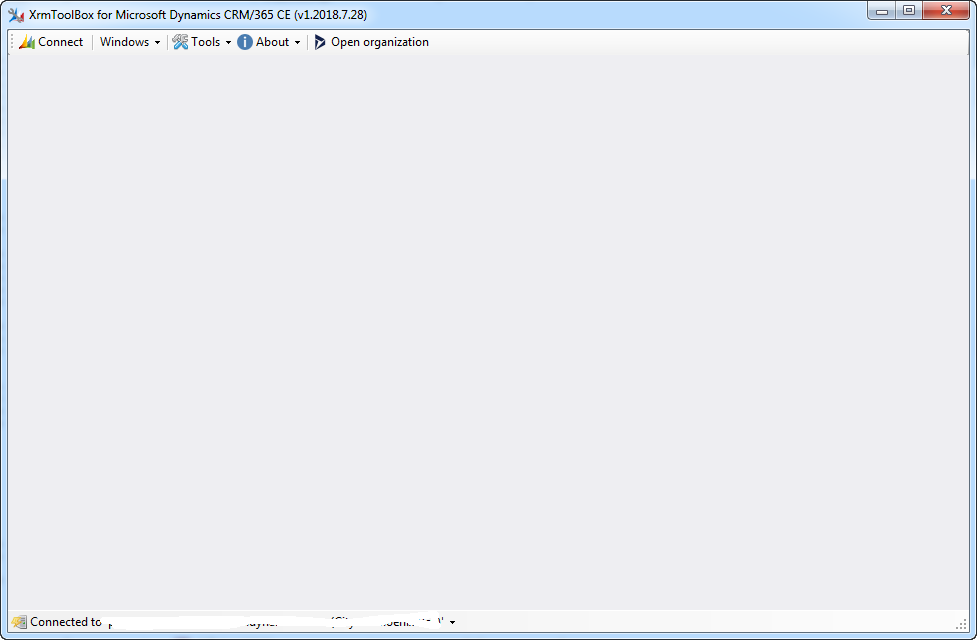
Task: Click the window resize grip corner
Action: coord(961,623)
